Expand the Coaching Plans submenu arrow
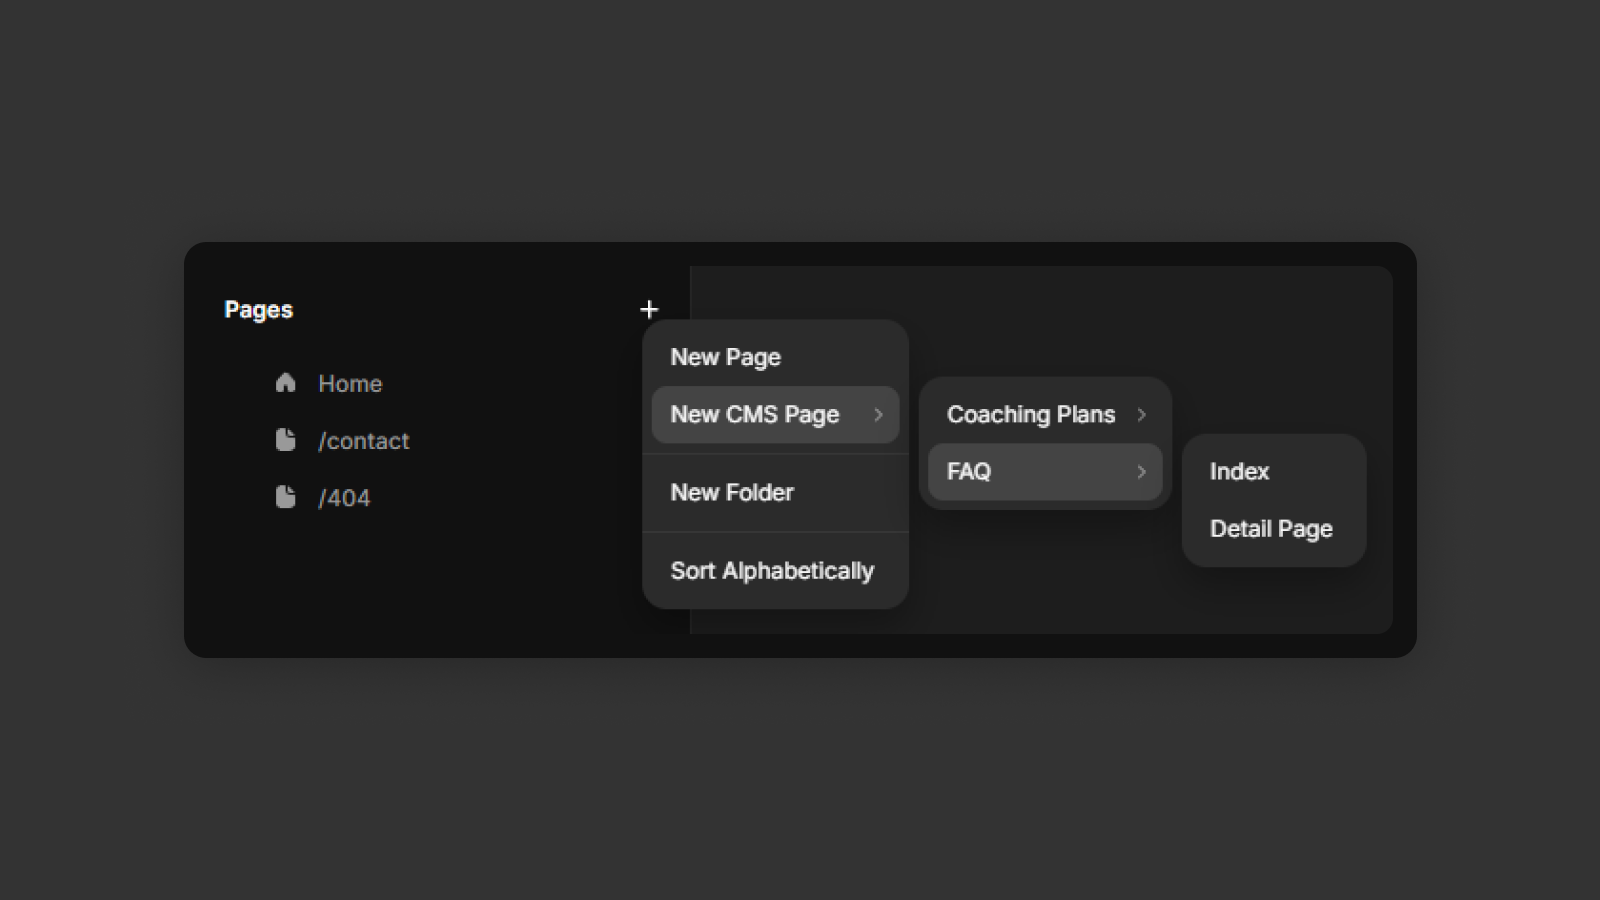 tap(1141, 415)
